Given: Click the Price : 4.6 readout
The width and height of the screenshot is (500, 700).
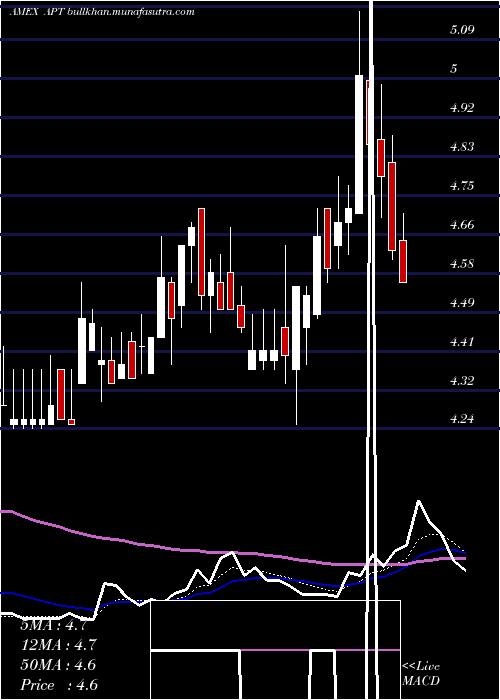Looking at the screenshot, I should click(58, 685).
